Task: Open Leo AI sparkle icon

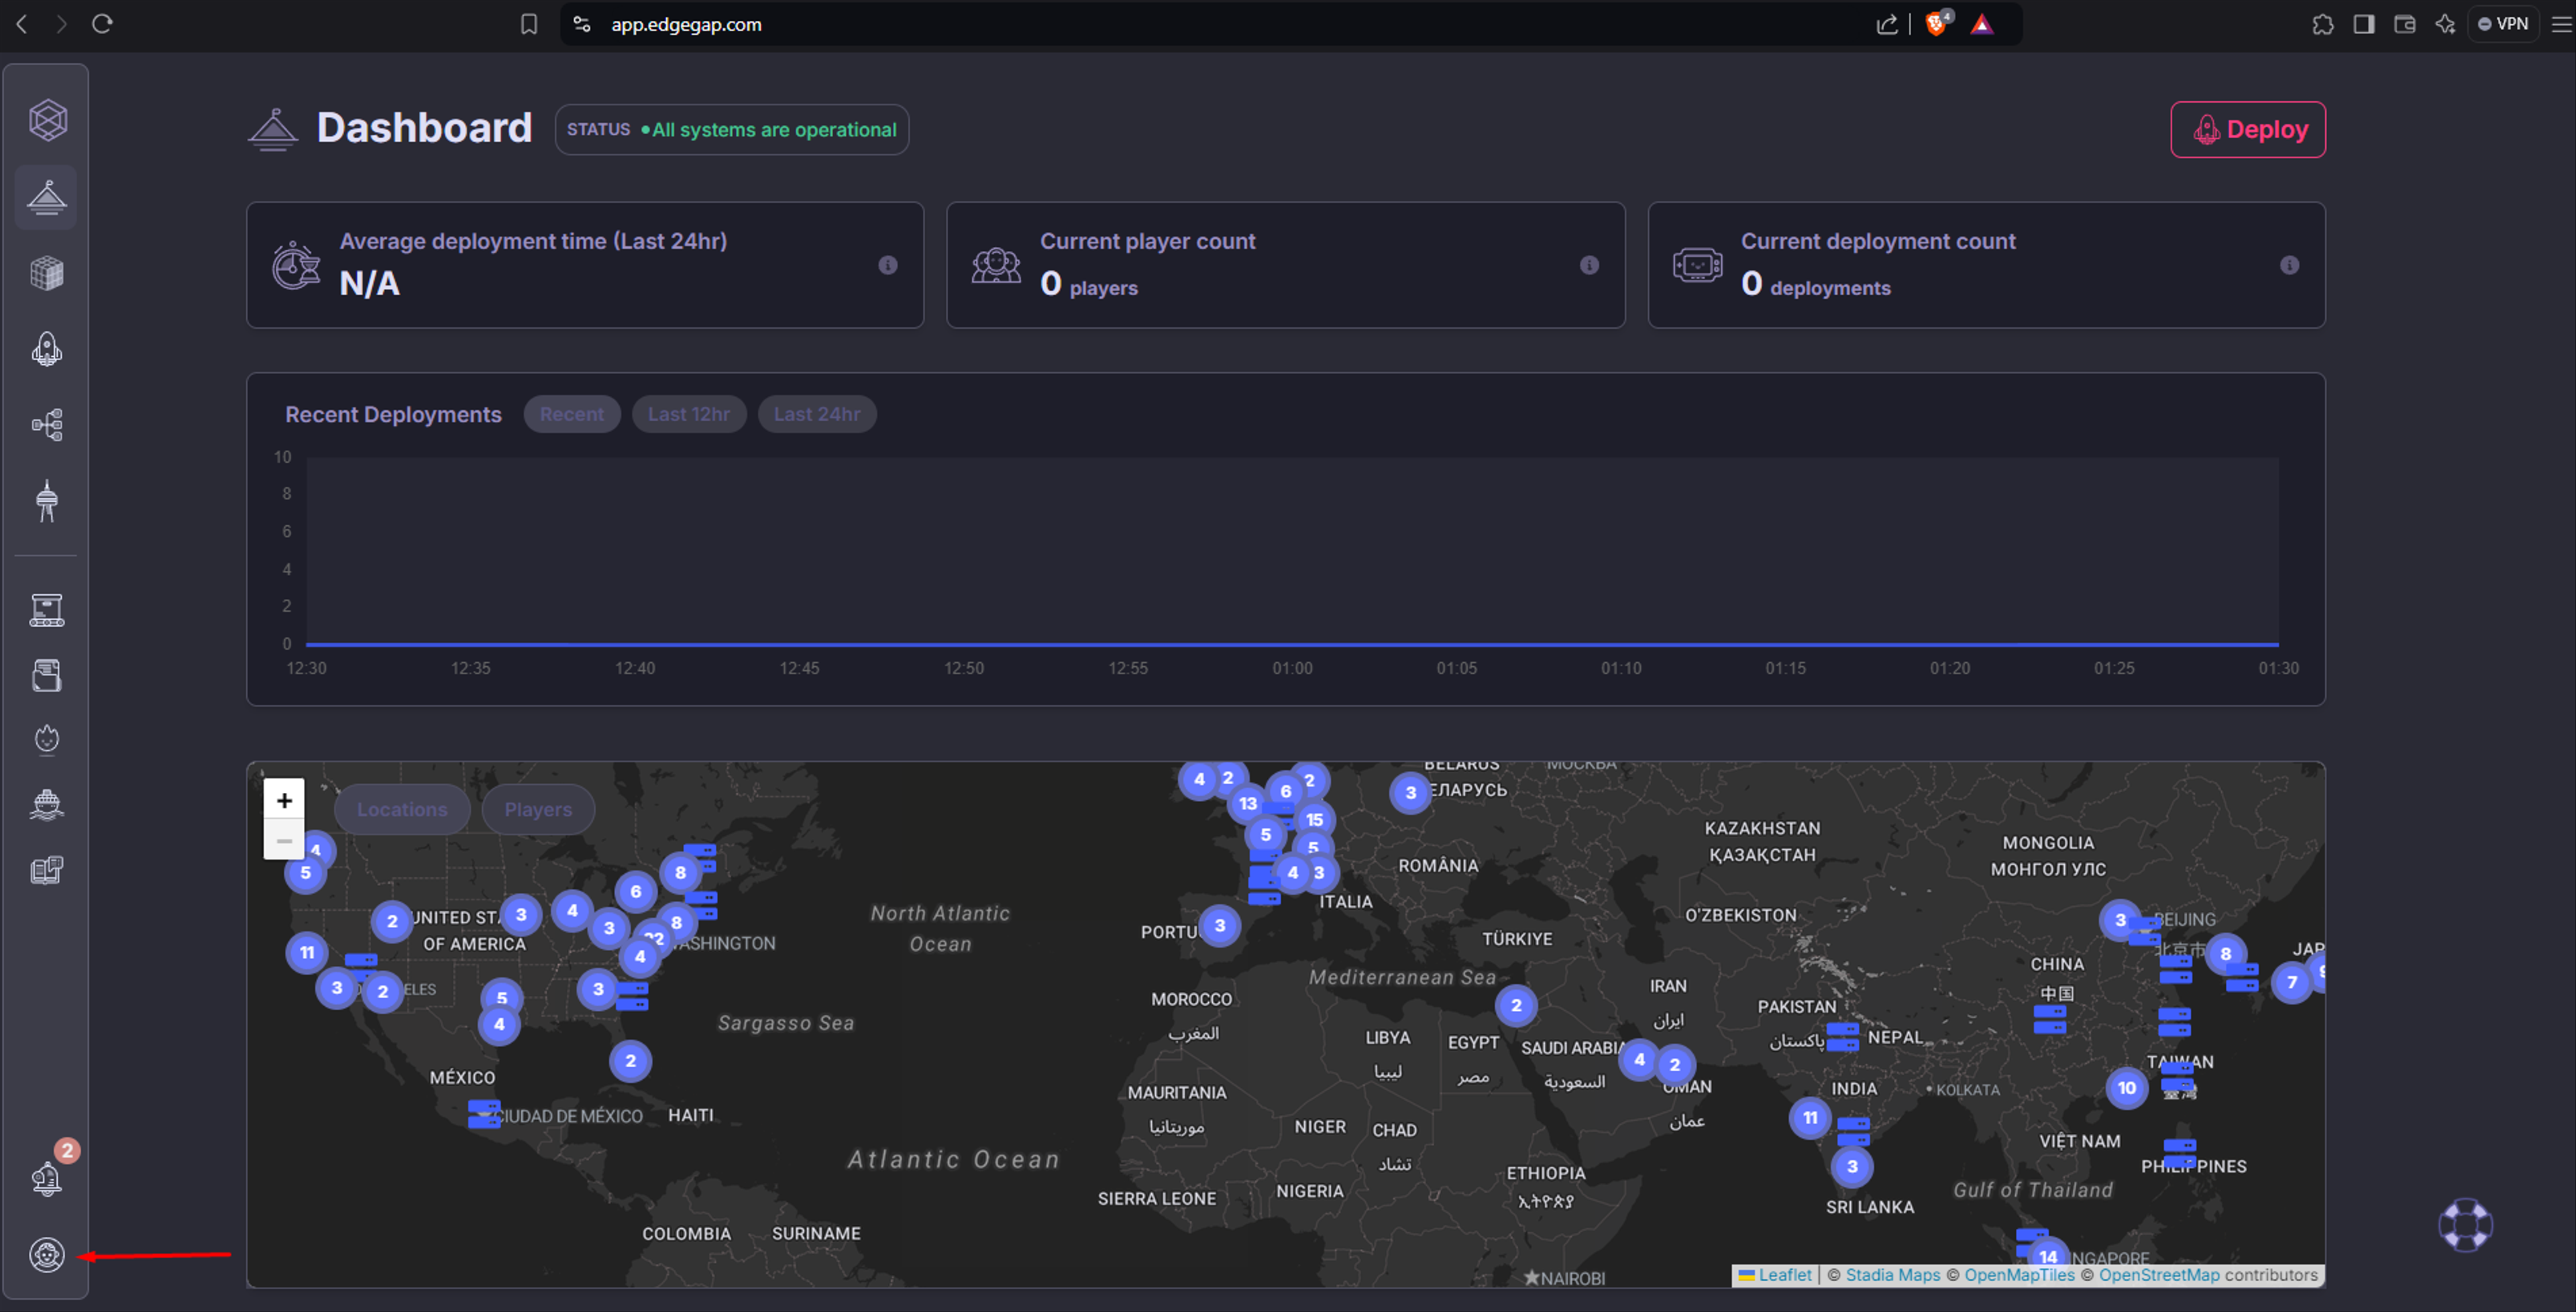Action: click(x=2445, y=24)
